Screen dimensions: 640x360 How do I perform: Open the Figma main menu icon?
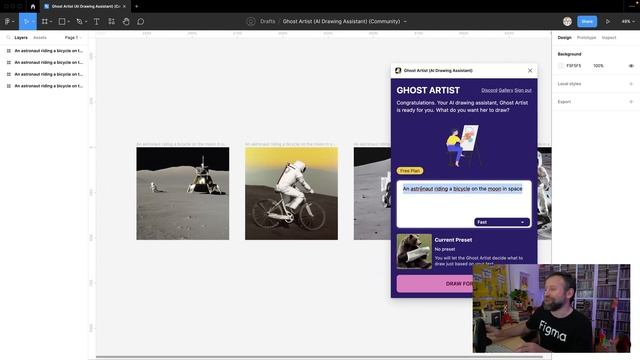(x=9, y=21)
